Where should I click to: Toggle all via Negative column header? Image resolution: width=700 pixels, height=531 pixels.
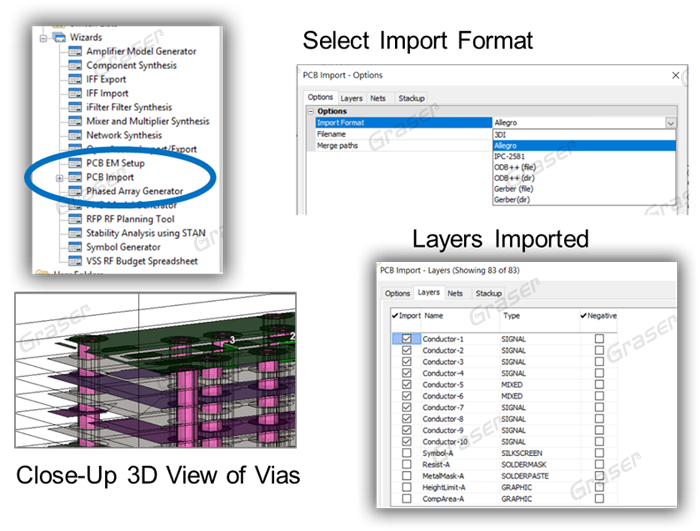coord(598,316)
